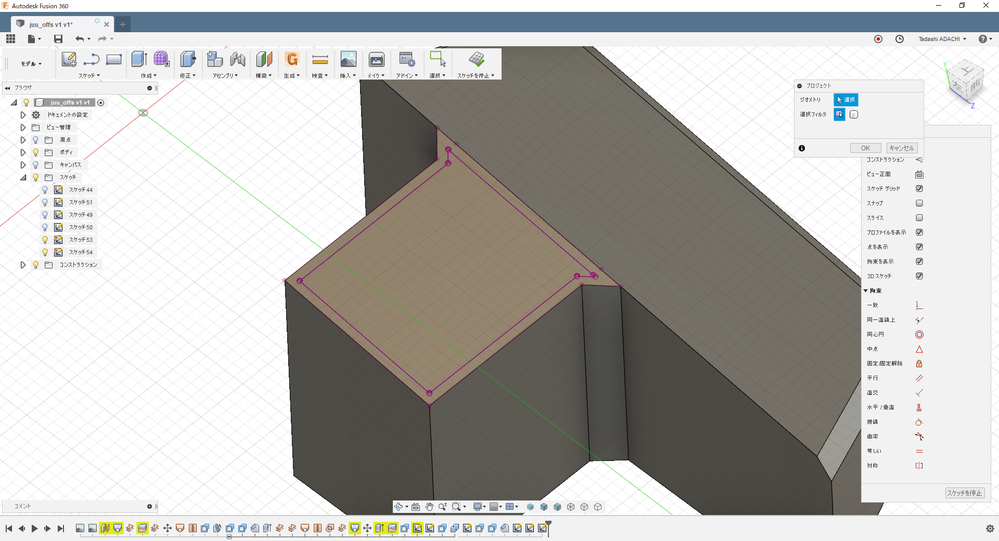Click the スケッチを停止 button in palette

pos(965,493)
